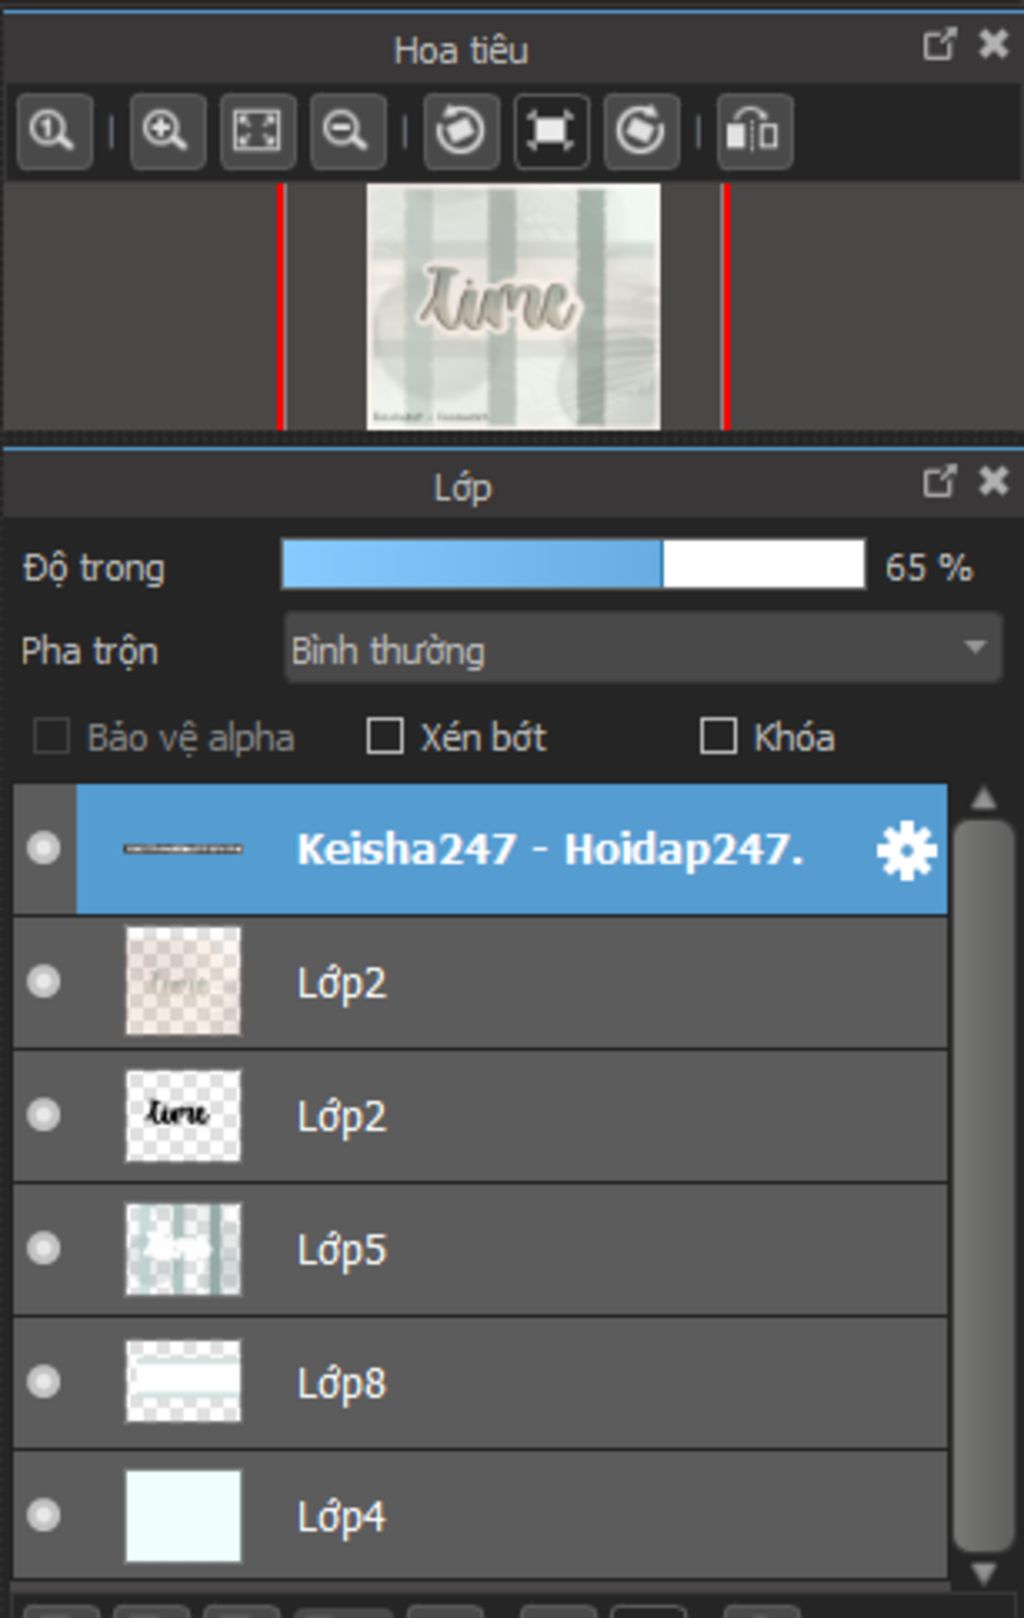The width and height of the screenshot is (1024, 1618).
Task: Click the fit to screen icon
Action: click(x=257, y=131)
